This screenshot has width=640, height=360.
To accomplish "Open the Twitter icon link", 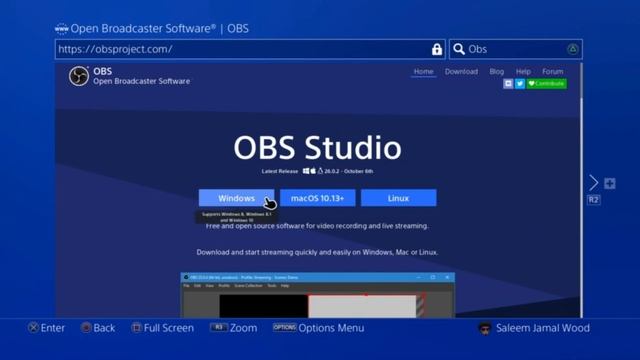I will (x=520, y=84).
